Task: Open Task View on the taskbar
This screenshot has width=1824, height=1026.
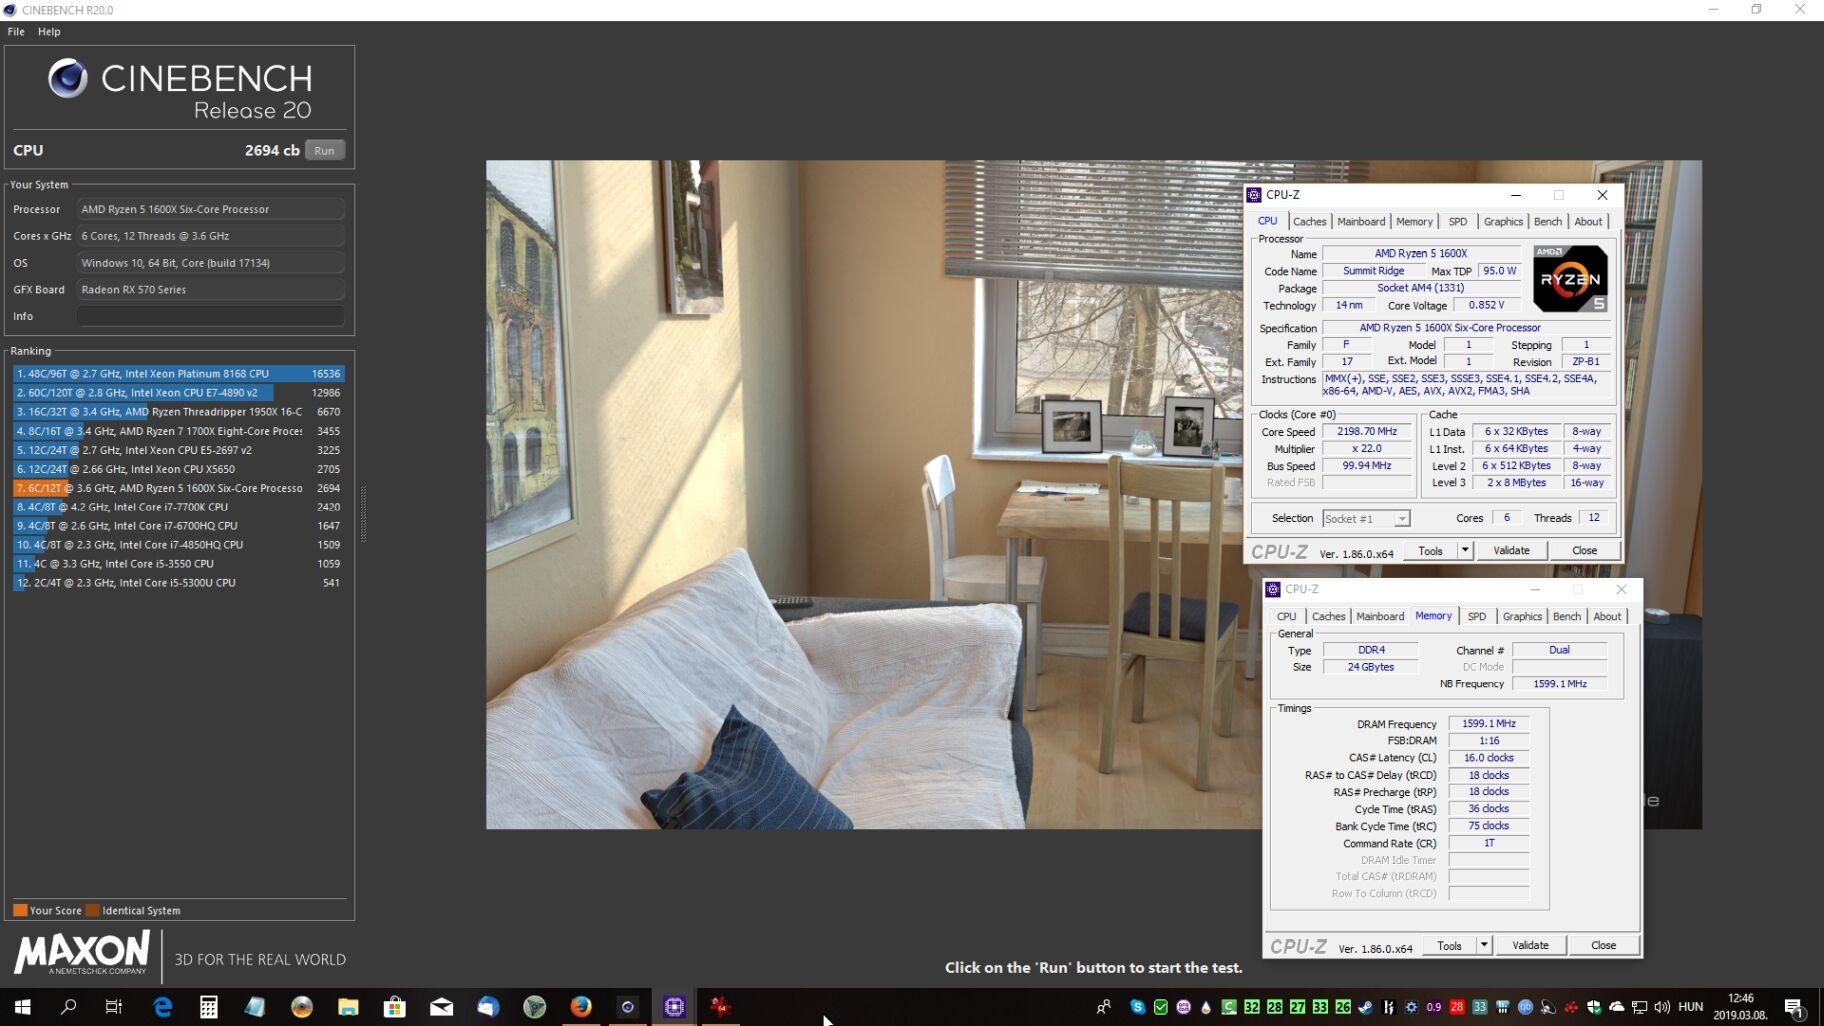Action: point(114,1007)
